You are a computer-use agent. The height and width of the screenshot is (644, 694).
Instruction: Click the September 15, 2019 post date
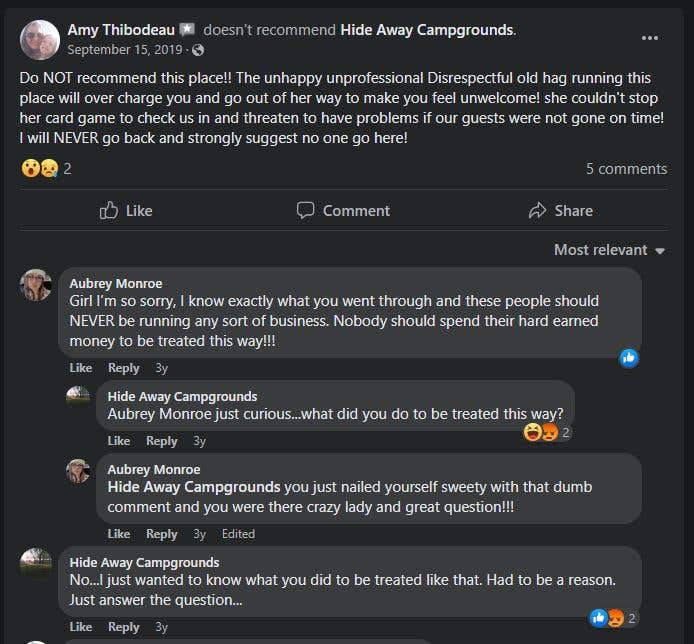tap(126, 50)
